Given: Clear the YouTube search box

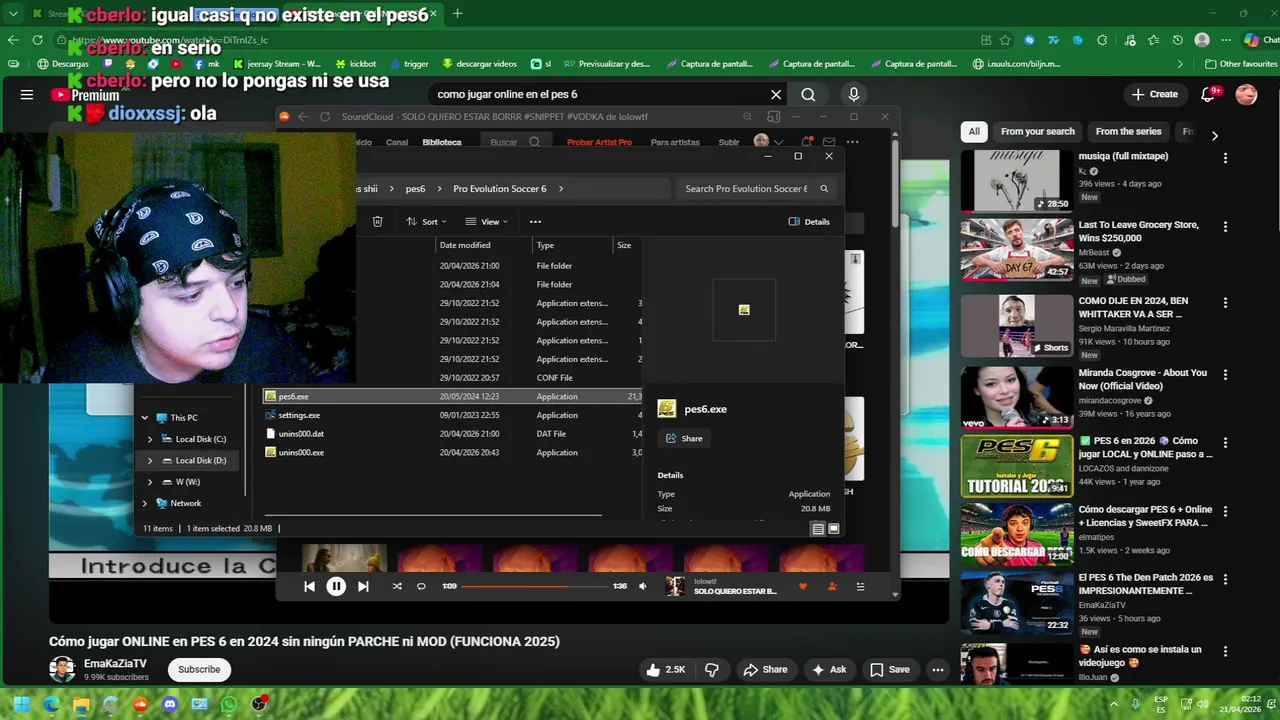Looking at the screenshot, I should click(775, 94).
